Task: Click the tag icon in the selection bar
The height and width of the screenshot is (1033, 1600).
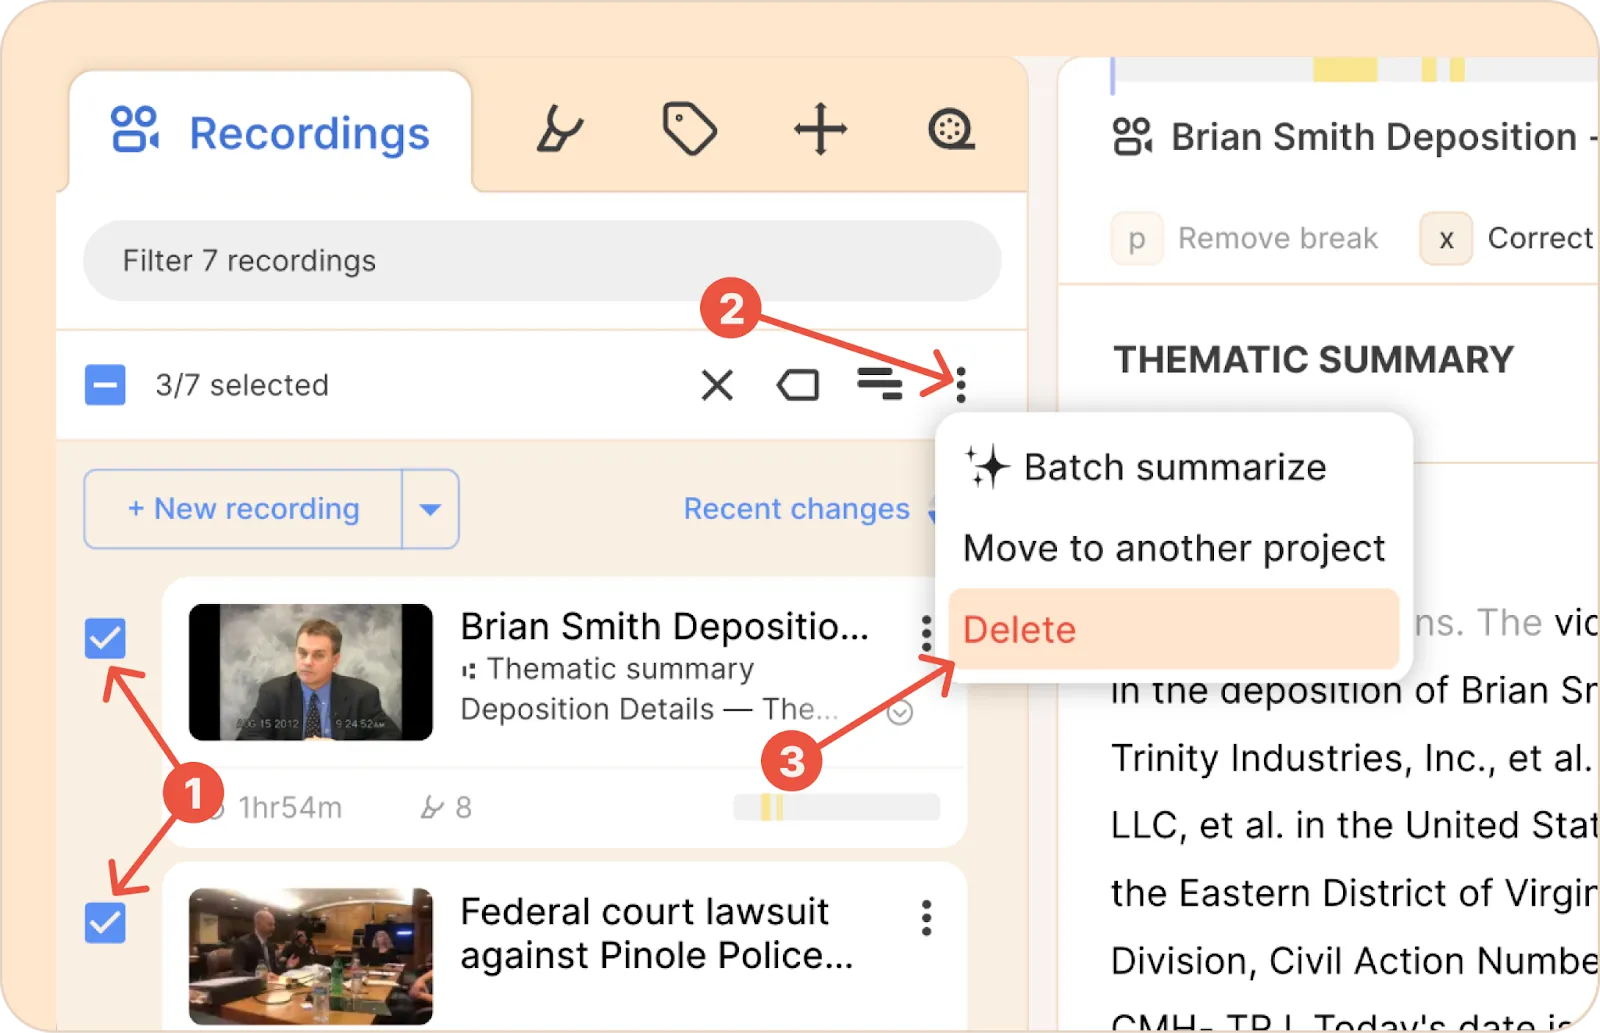Action: (x=798, y=385)
